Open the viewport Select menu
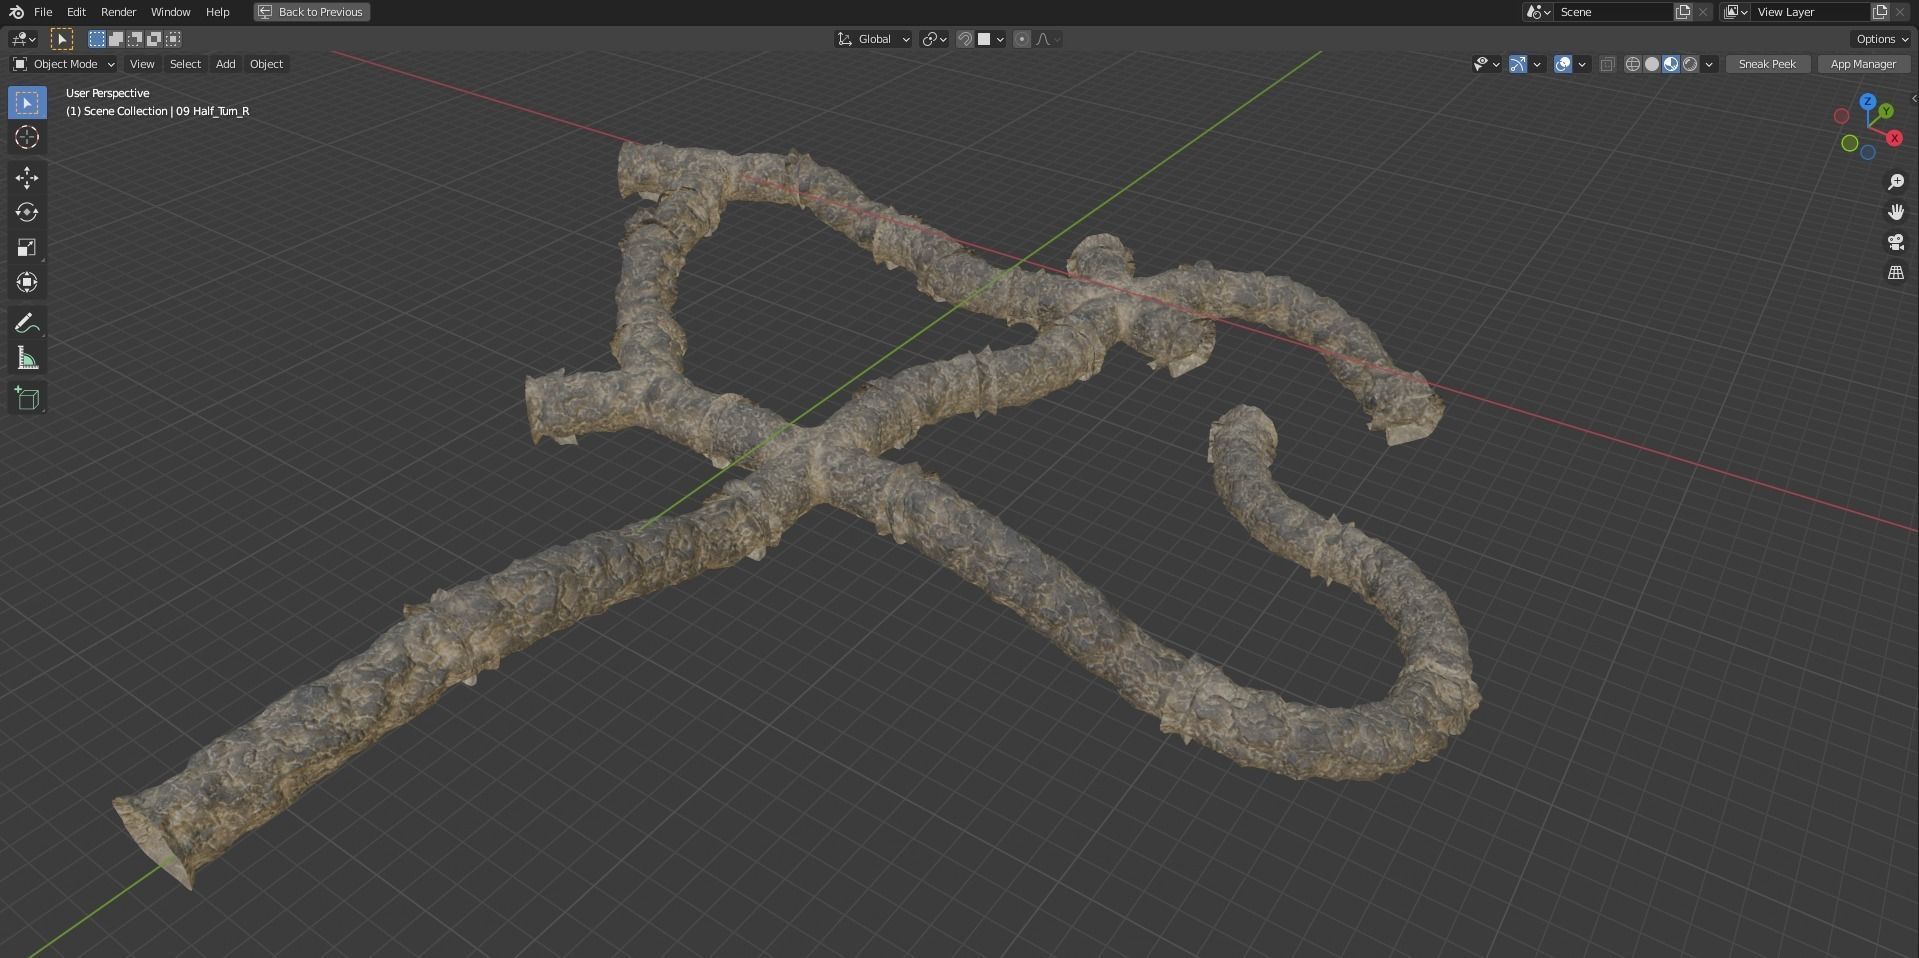This screenshot has height=958, width=1919. tap(185, 64)
